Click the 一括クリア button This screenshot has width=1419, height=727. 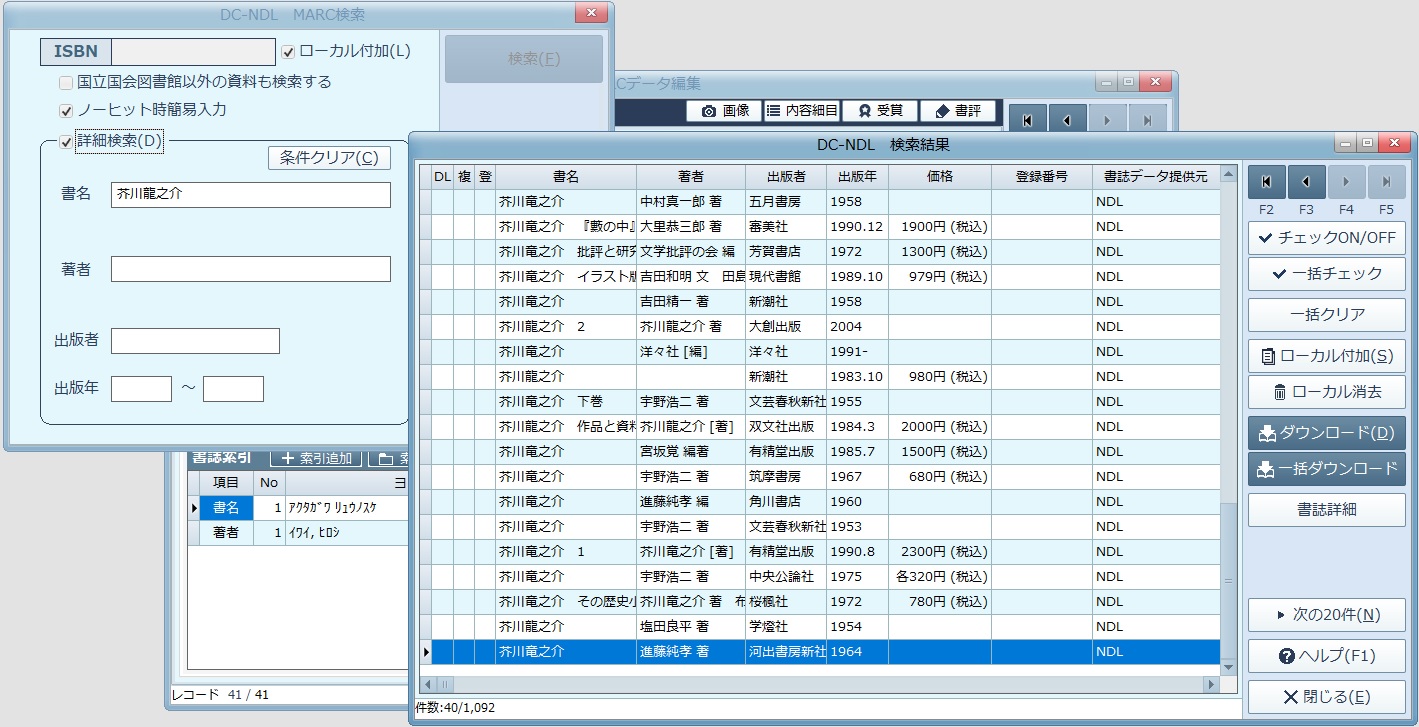click(x=1327, y=315)
